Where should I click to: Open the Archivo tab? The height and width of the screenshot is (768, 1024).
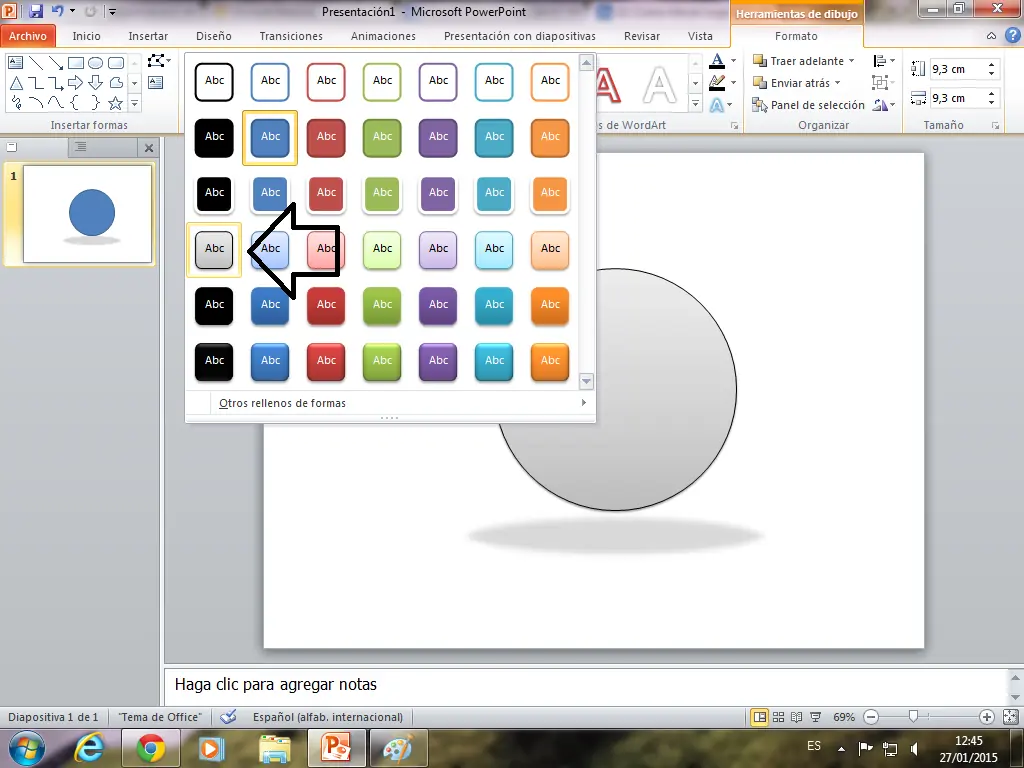click(x=27, y=36)
